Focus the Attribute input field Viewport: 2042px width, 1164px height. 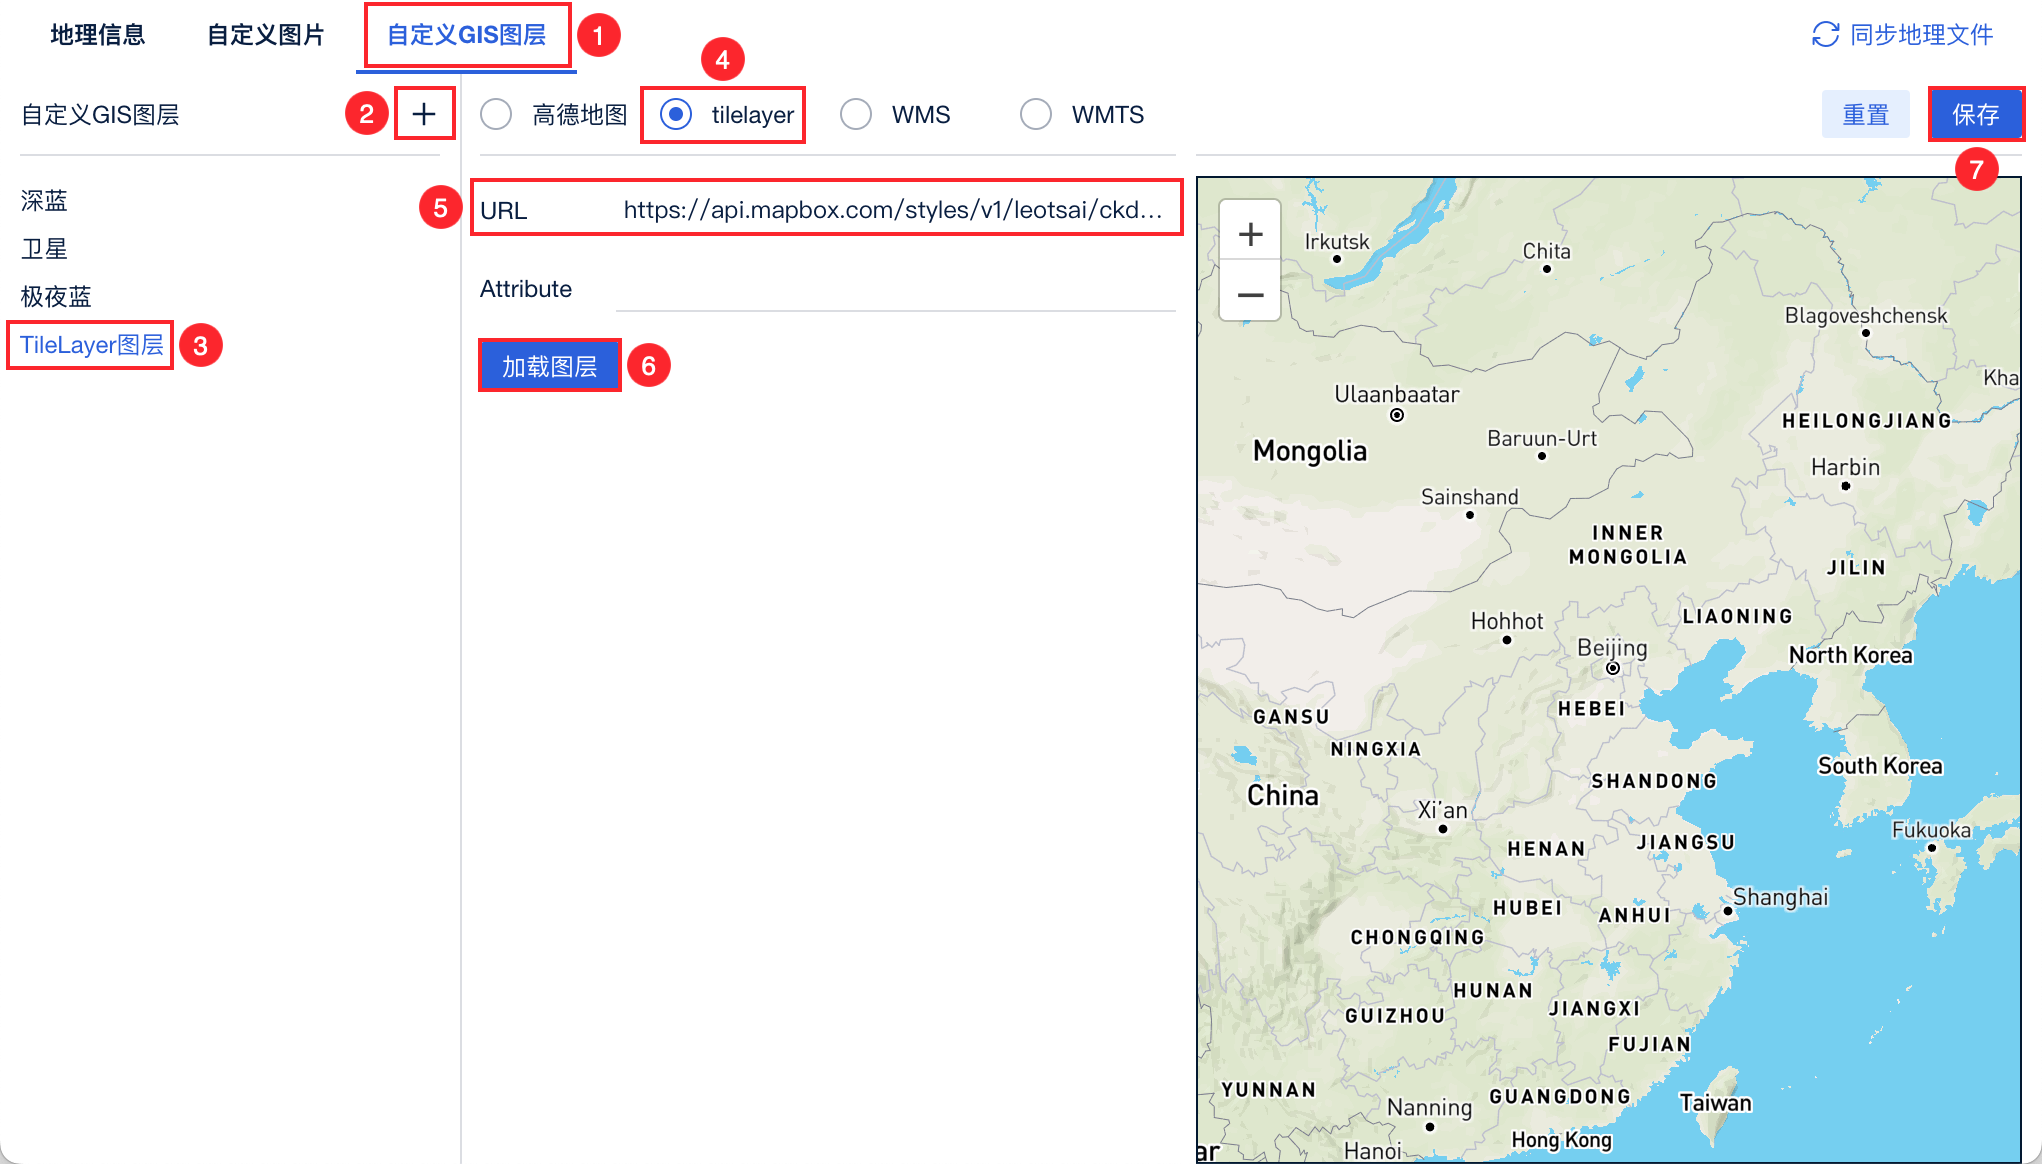coord(894,290)
